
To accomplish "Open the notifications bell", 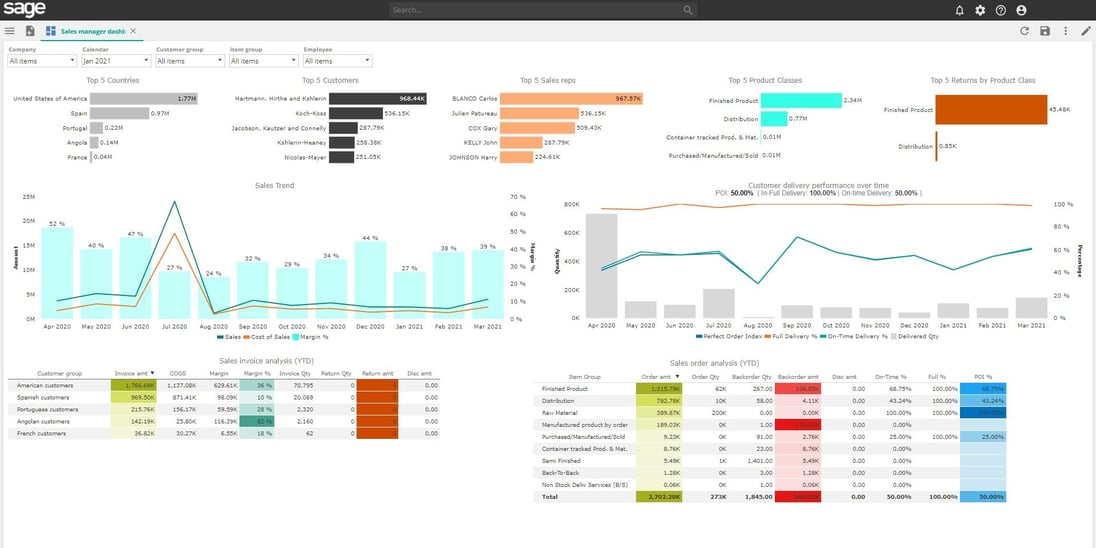I will tap(960, 10).
